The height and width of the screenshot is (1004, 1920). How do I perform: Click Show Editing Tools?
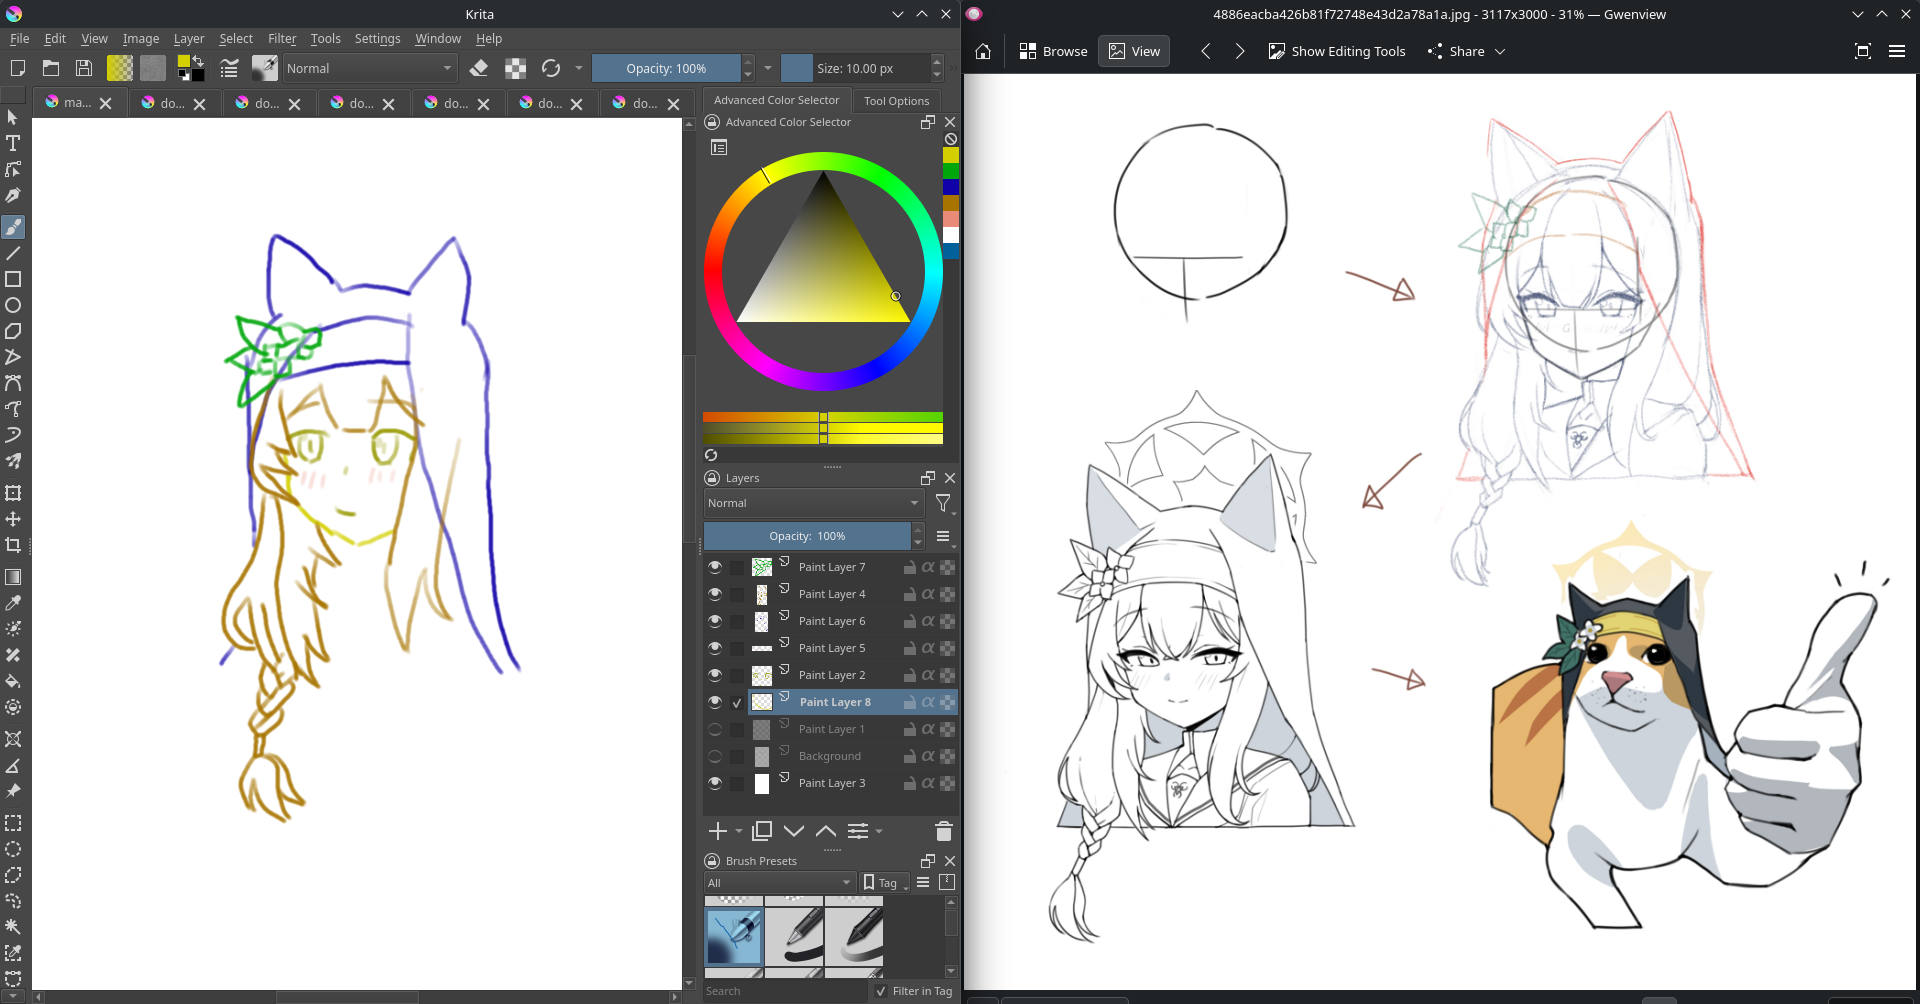(1337, 51)
